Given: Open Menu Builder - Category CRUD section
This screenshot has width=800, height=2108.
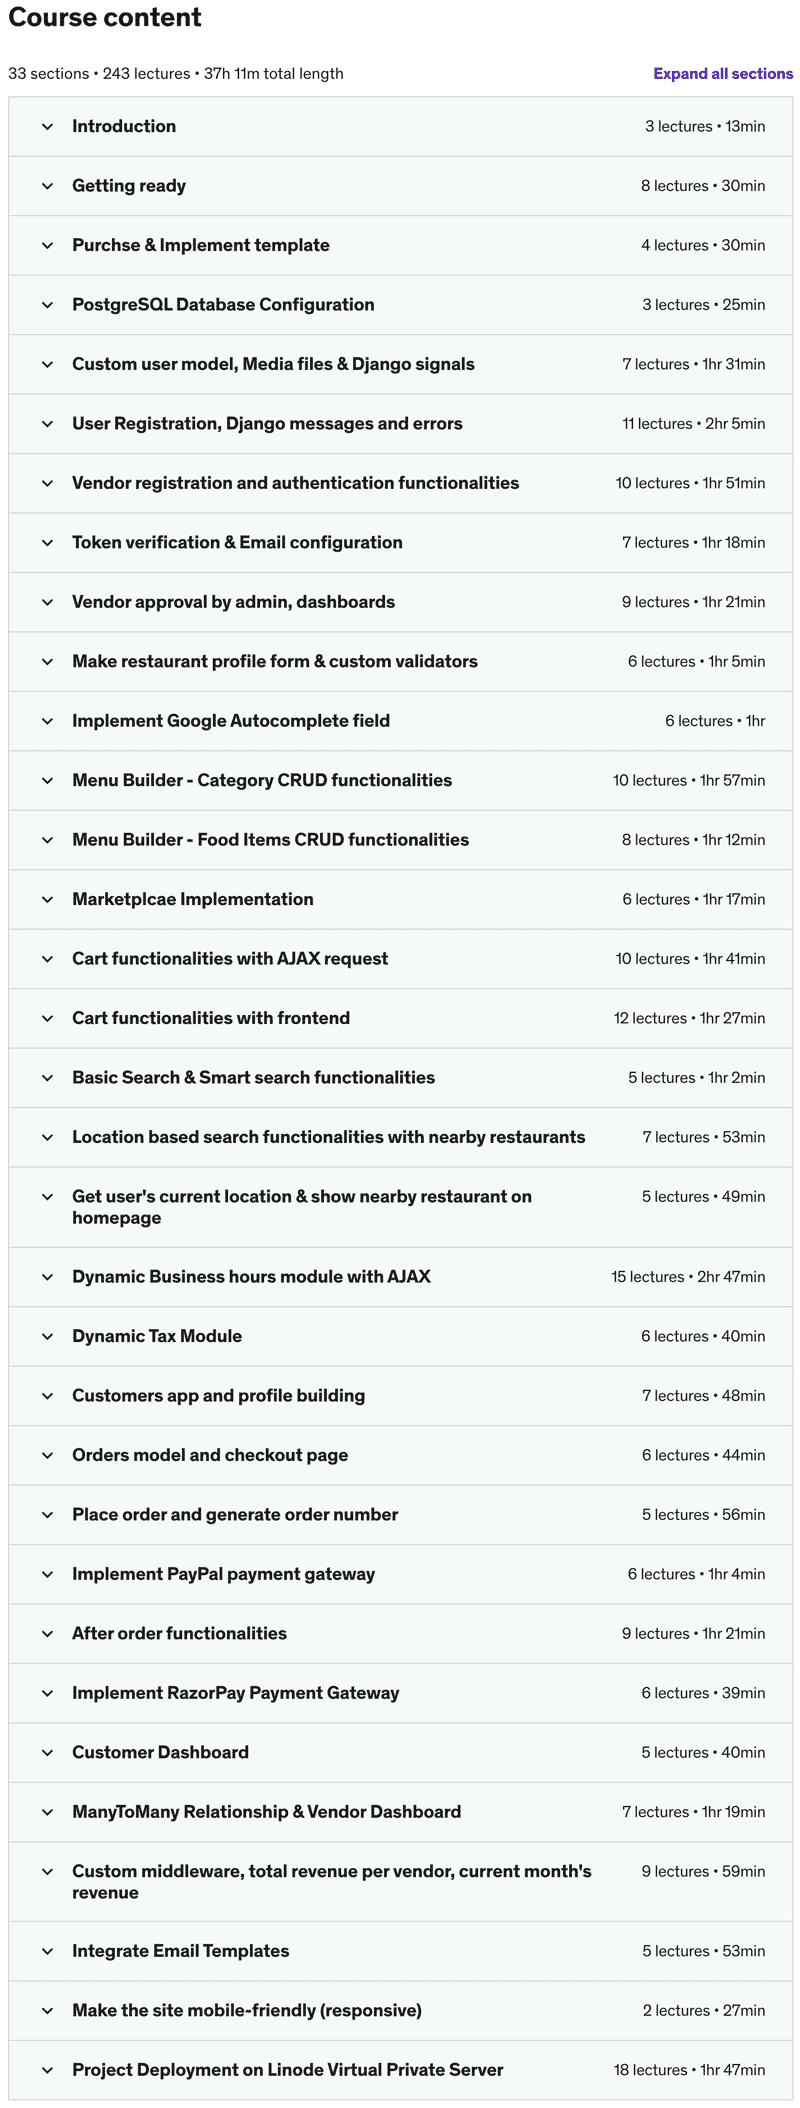Looking at the screenshot, I should point(262,781).
